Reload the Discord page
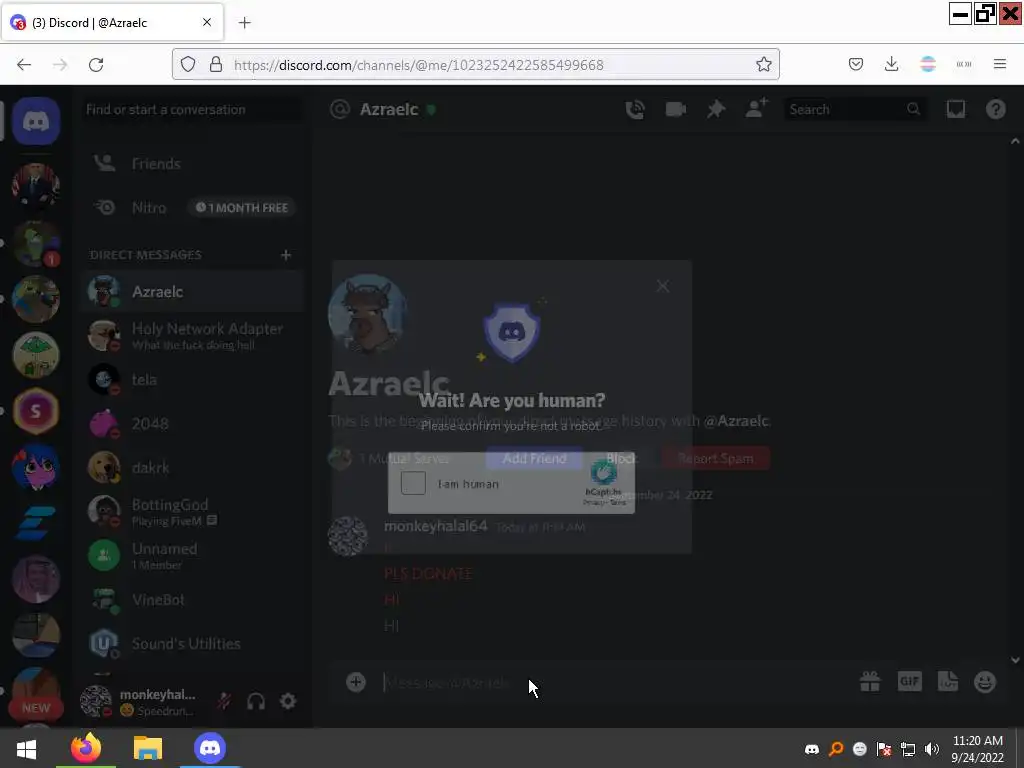 96,64
